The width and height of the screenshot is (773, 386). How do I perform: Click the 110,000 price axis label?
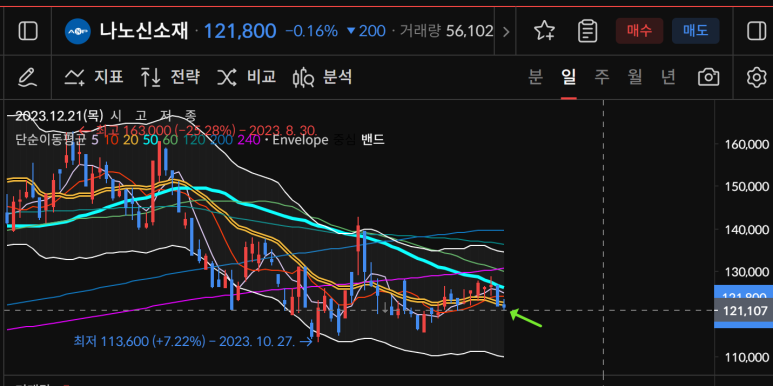[747, 357]
